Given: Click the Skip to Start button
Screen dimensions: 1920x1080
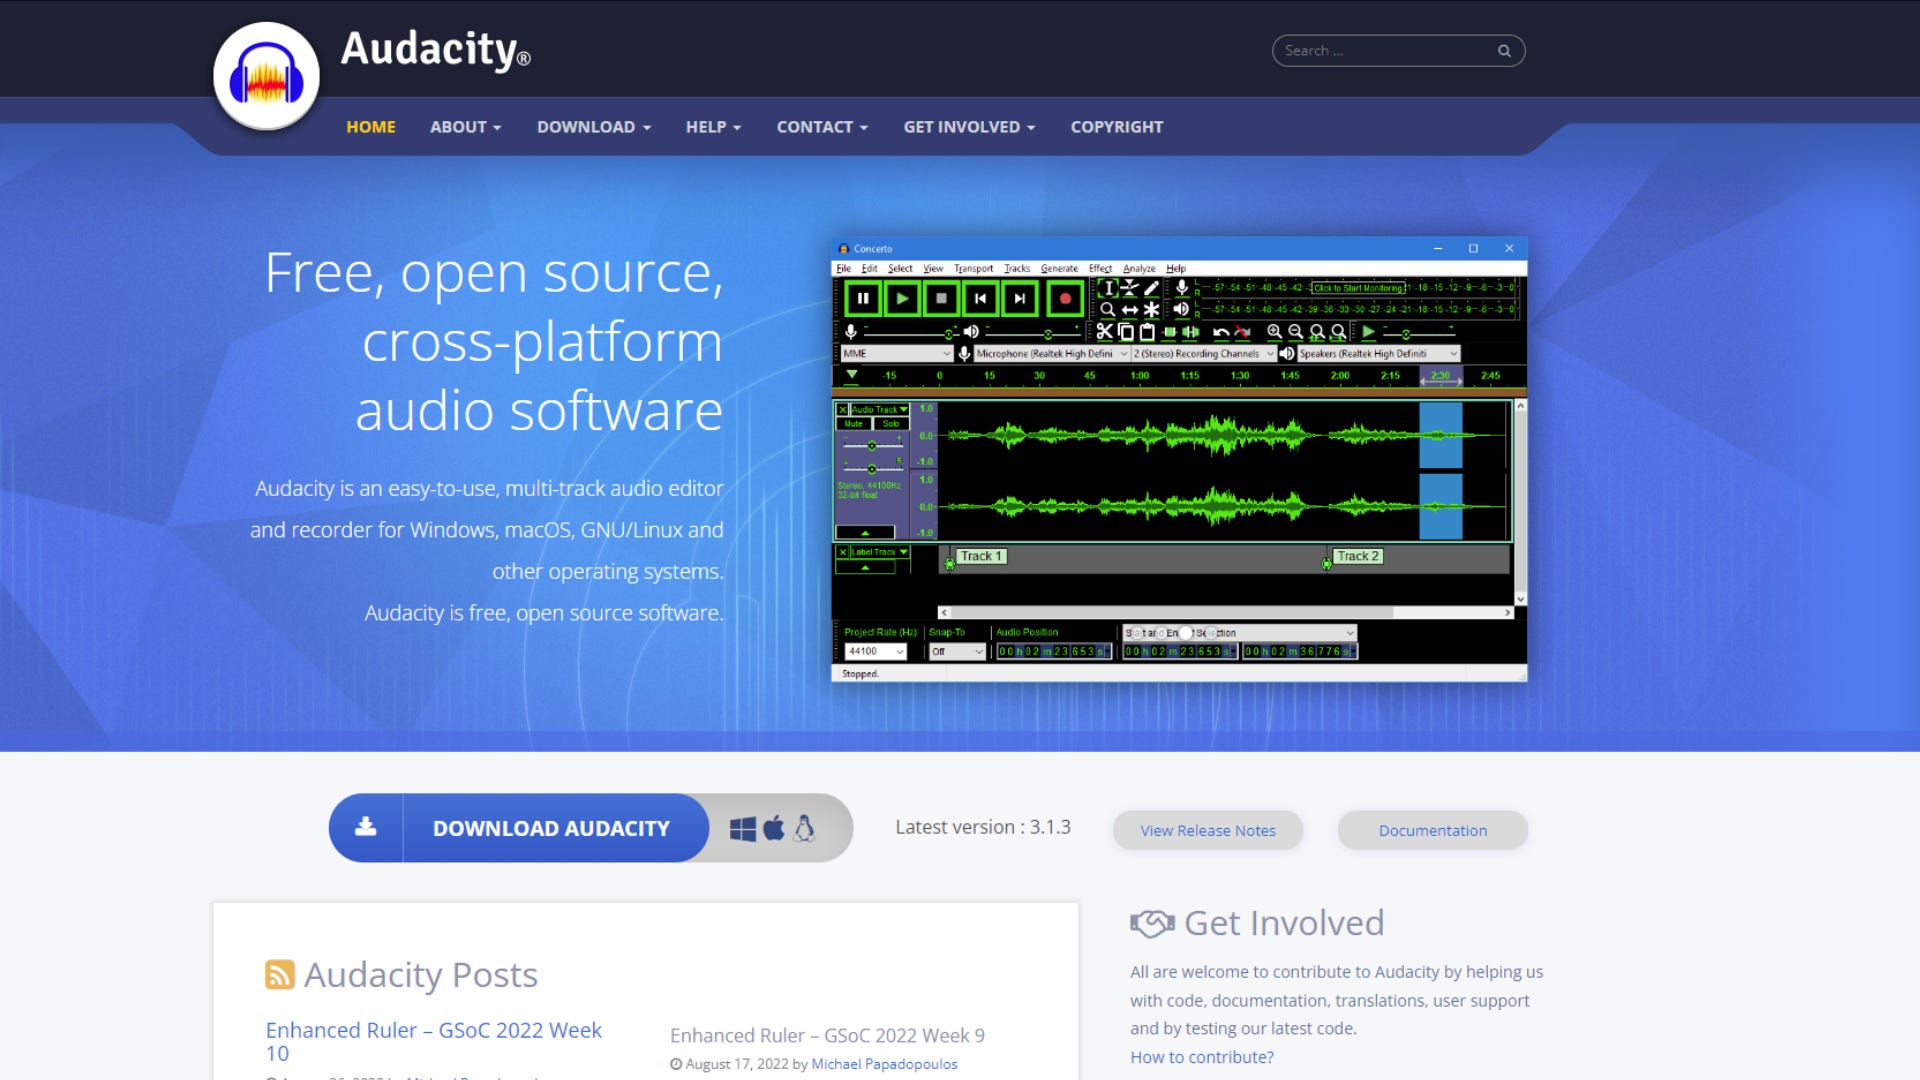Looking at the screenshot, I should tap(980, 298).
